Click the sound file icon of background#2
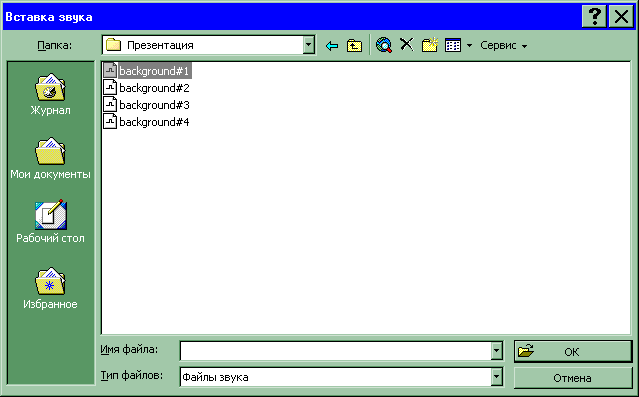The width and height of the screenshot is (639, 397). (110, 88)
